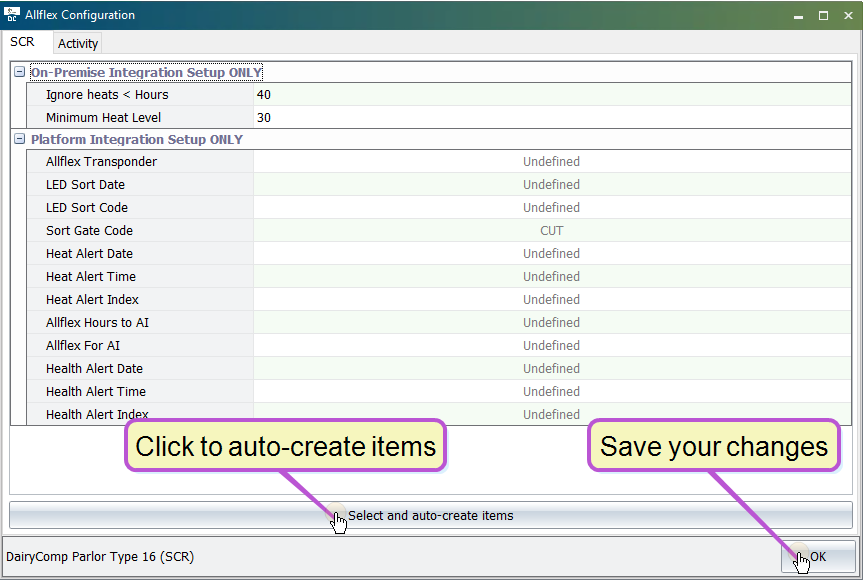The image size is (863, 580).
Task: Click the Allflex For AI label
Action: (x=83, y=346)
